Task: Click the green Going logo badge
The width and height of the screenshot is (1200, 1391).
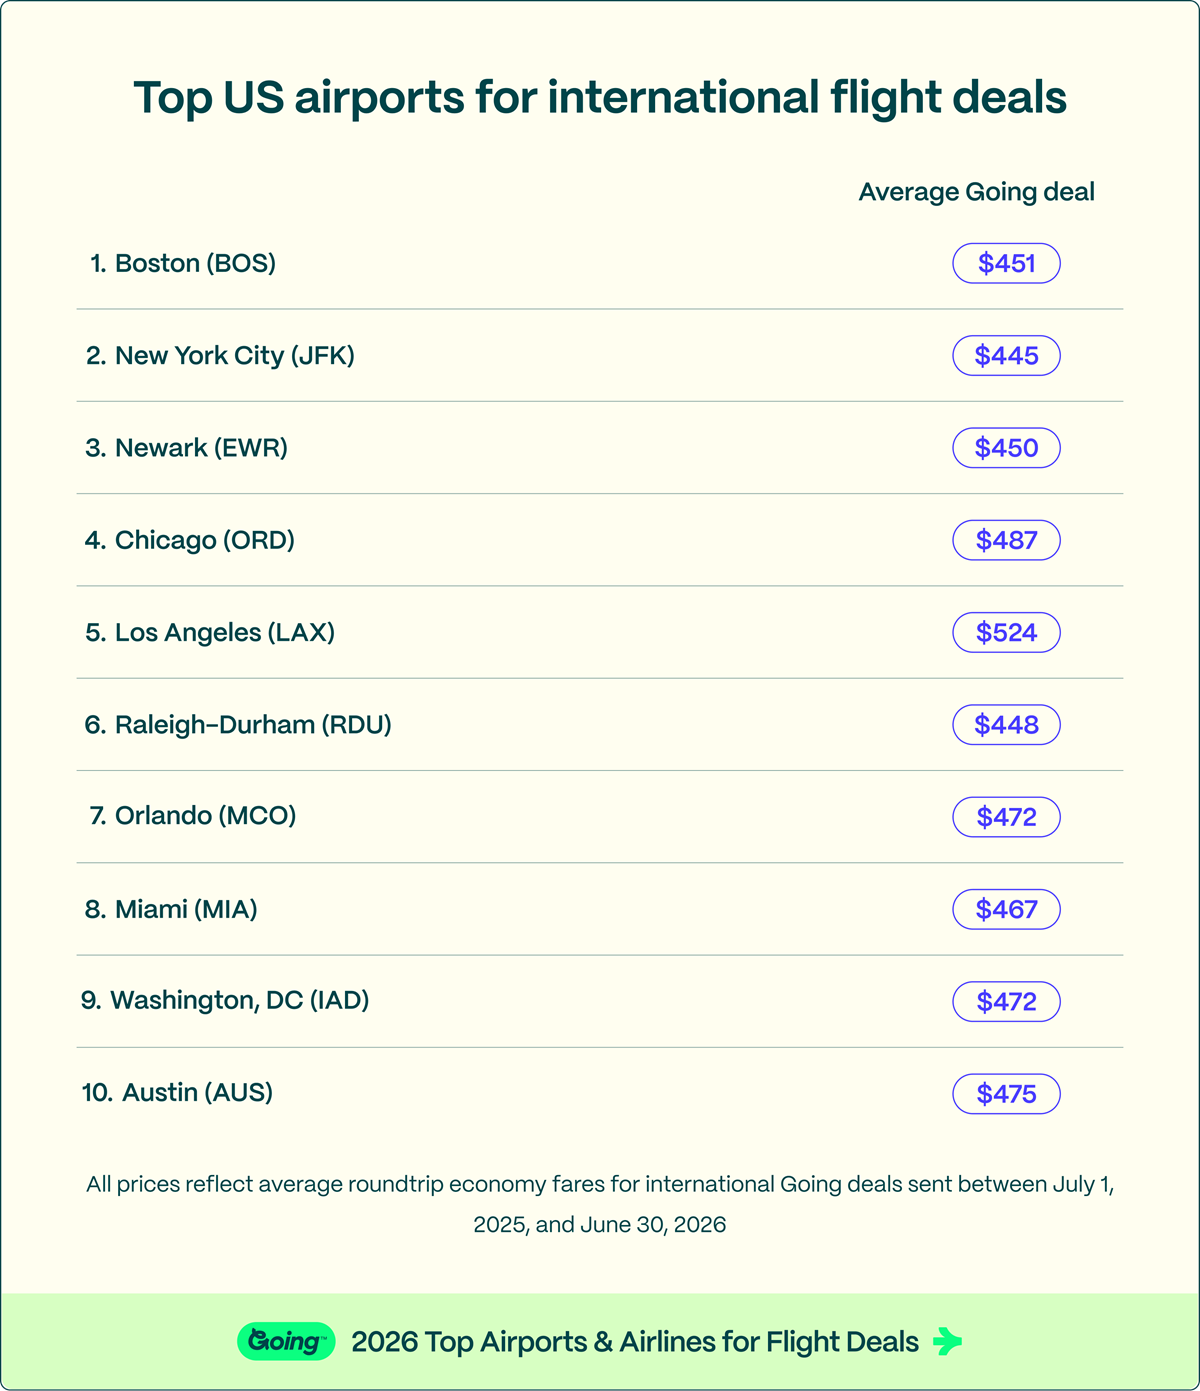Action: tap(286, 1341)
